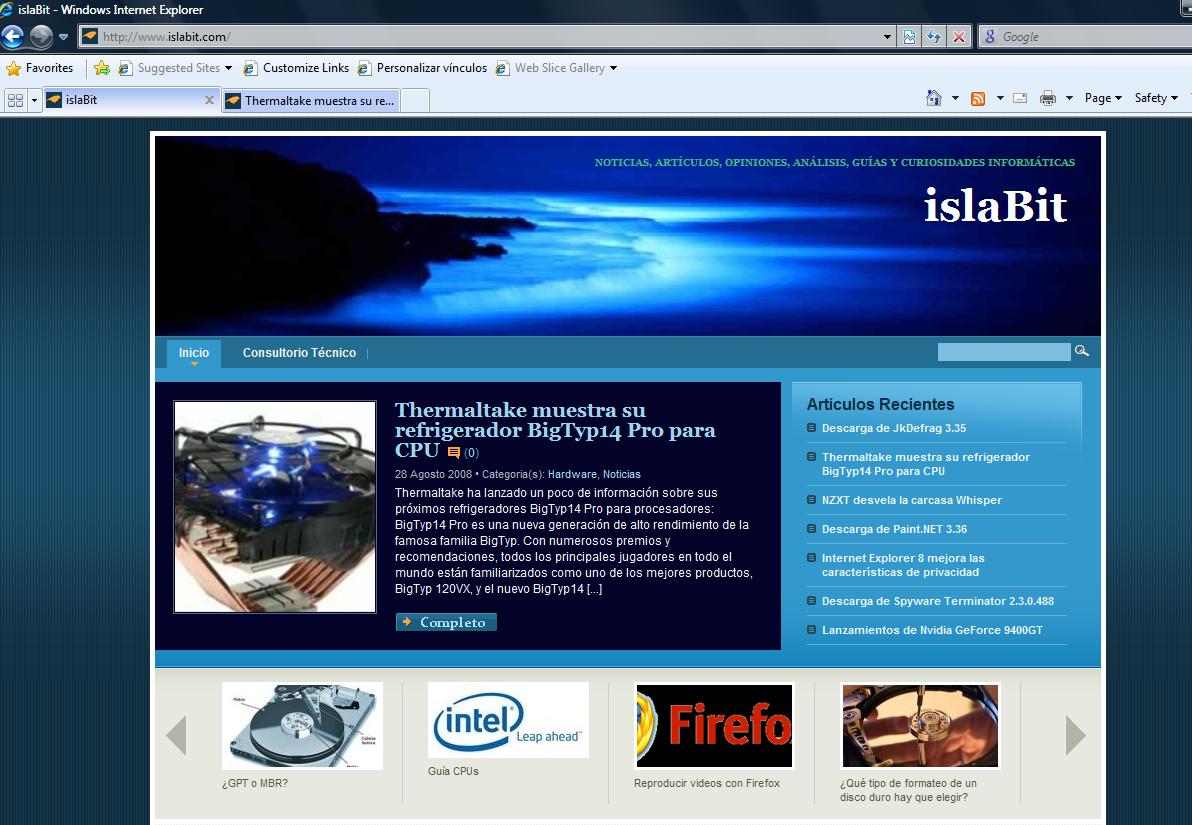Open the Thermaltake BigTyp14 Pro article headline
Image resolution: width=1192 pixels, height=825 pixels.
pos(555,430)
